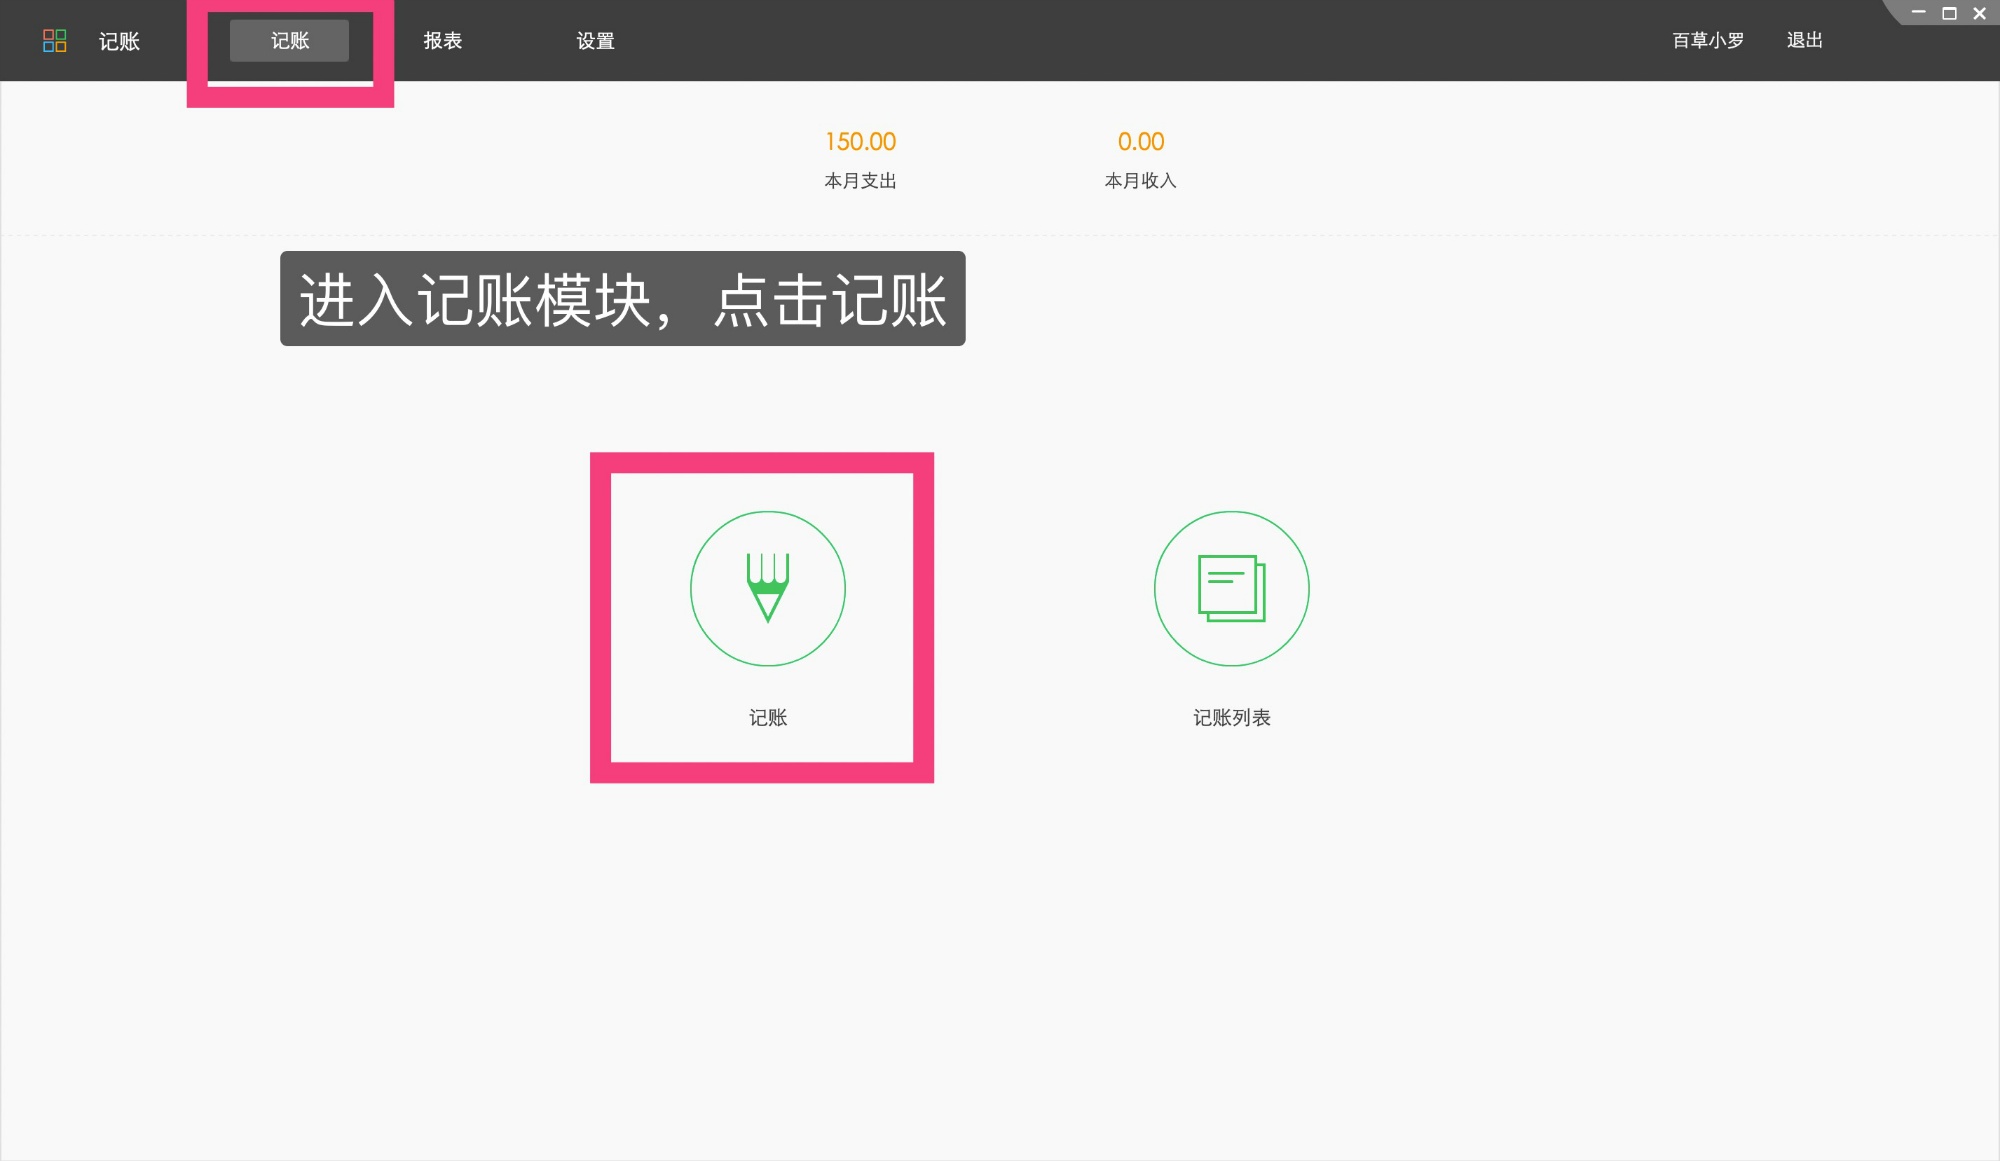
Task: Click the pencil icon inside the highlighted card
Action: [767, 589]
